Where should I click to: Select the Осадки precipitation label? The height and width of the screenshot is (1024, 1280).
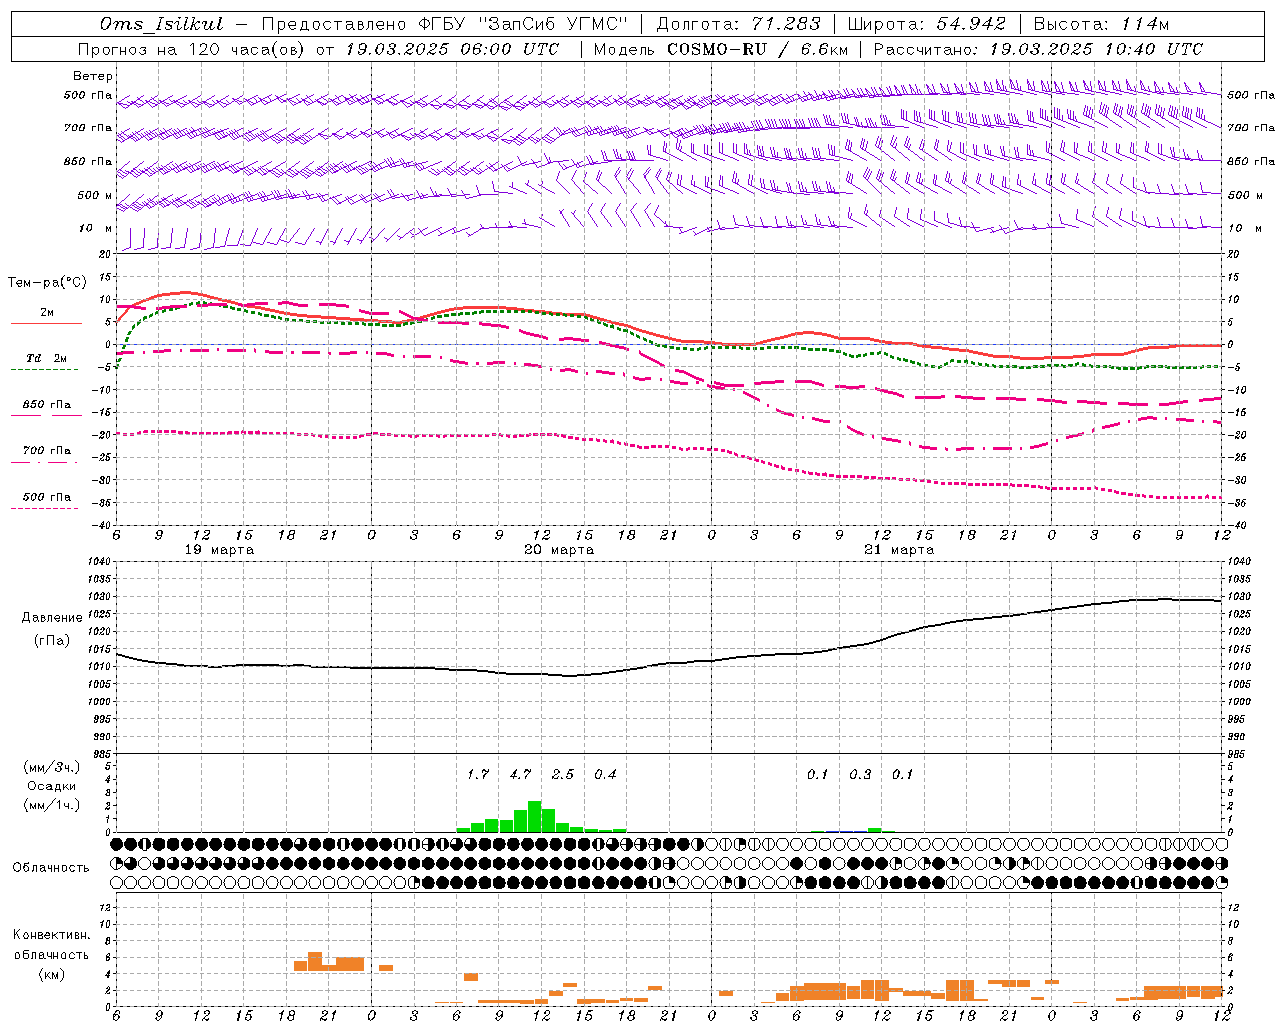click(51, 786)
